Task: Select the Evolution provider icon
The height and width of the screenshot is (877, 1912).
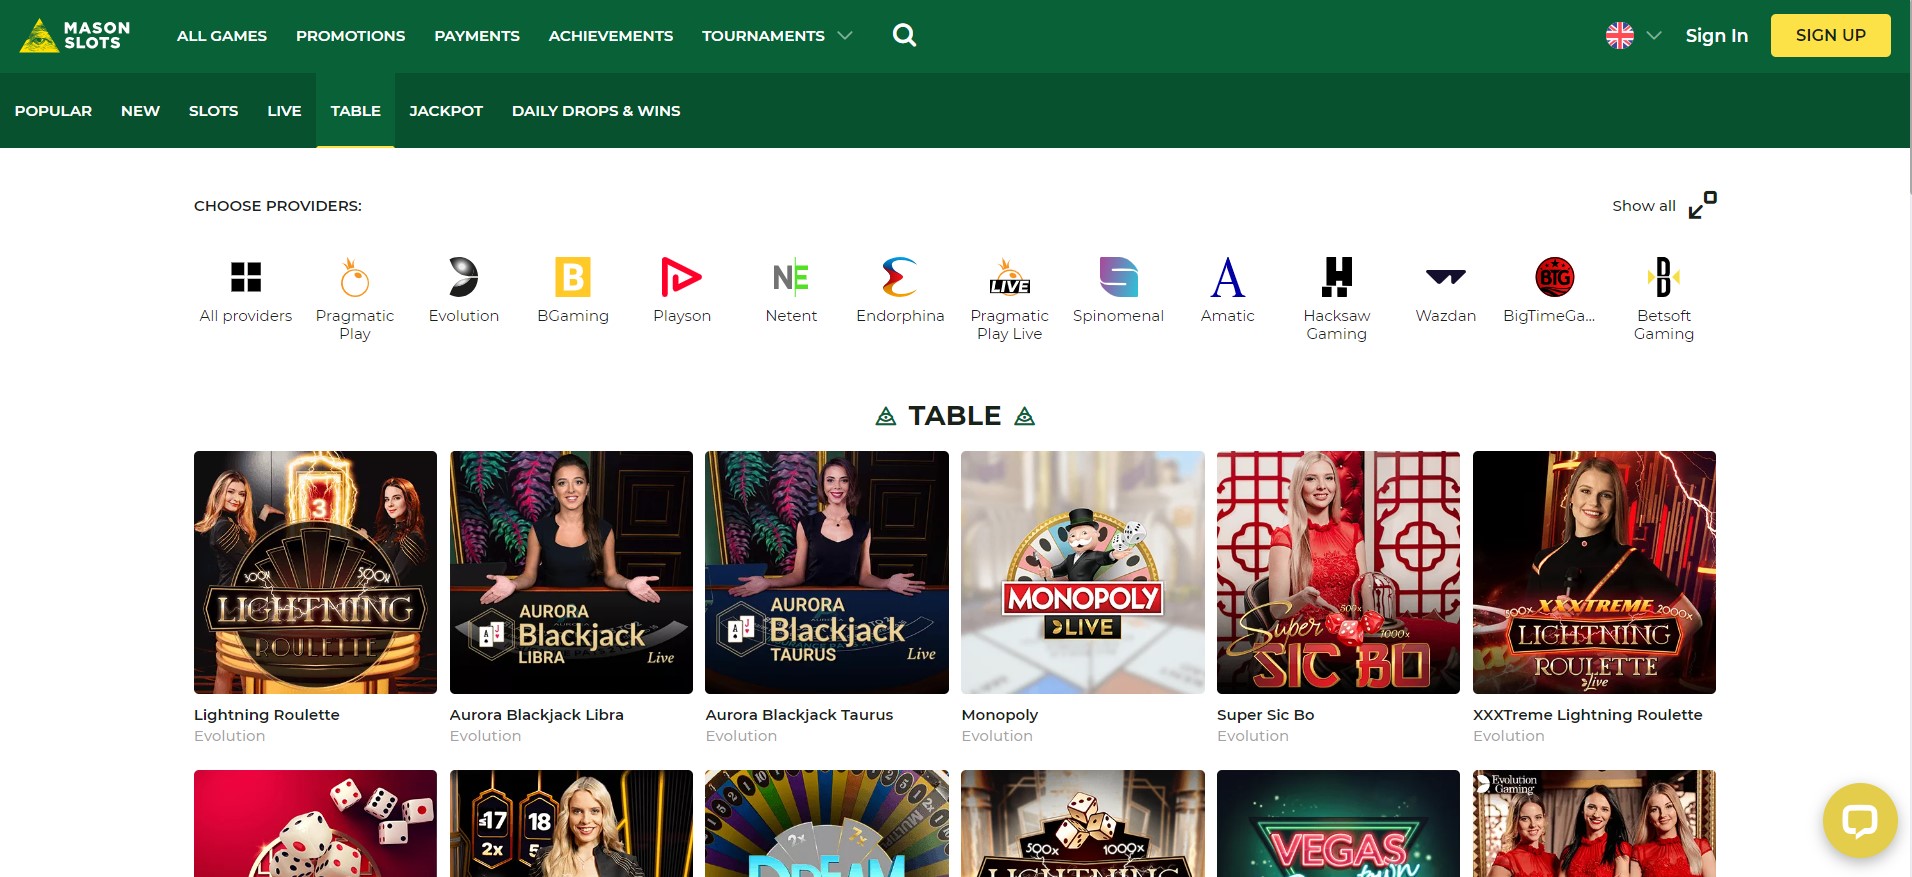Action: point(463,277)
